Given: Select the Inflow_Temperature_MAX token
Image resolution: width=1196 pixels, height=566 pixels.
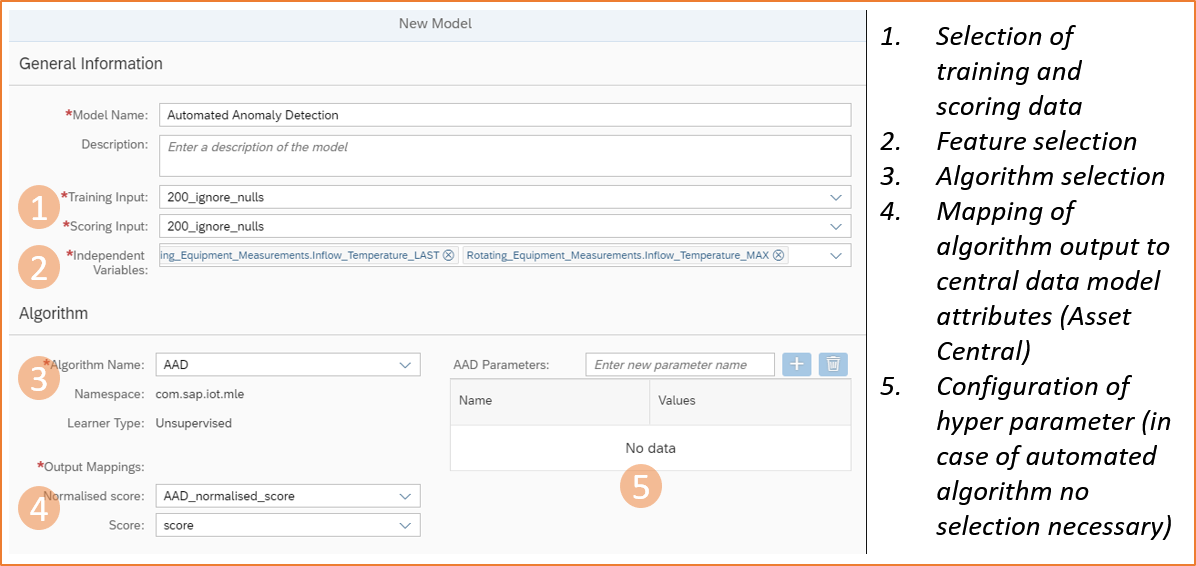Looking at the screenshot, I should coord(617,256).
